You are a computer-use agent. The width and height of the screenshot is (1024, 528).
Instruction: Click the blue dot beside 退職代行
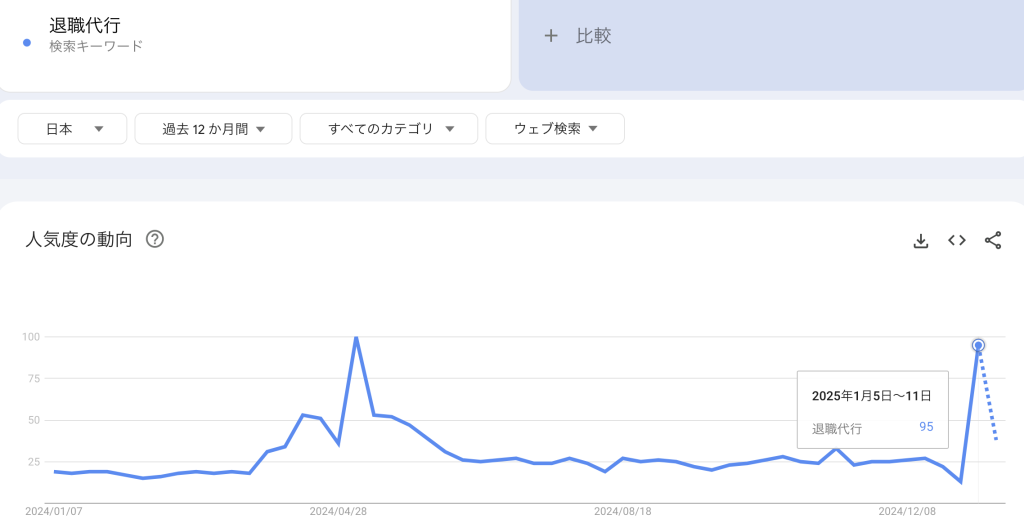pyautogui.click(x=27, y=42)
